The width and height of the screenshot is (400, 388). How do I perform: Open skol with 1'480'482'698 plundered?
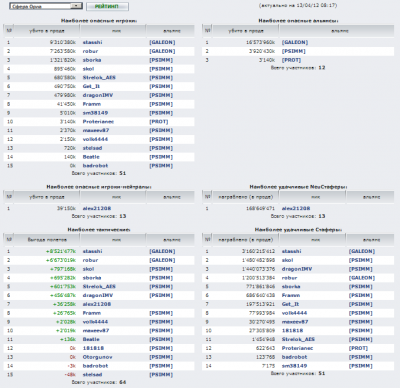[287, 260]
